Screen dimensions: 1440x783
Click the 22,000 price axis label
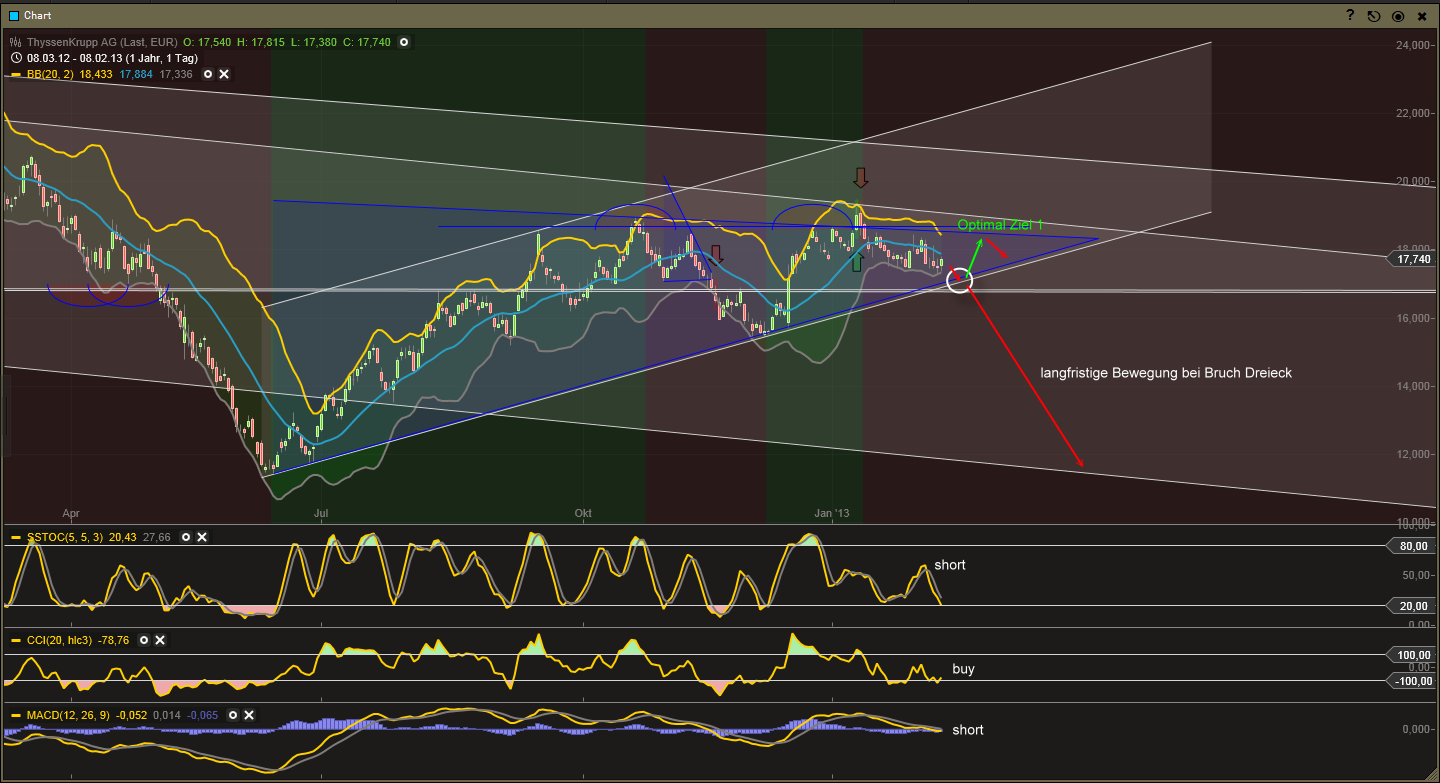point(1415,113)
